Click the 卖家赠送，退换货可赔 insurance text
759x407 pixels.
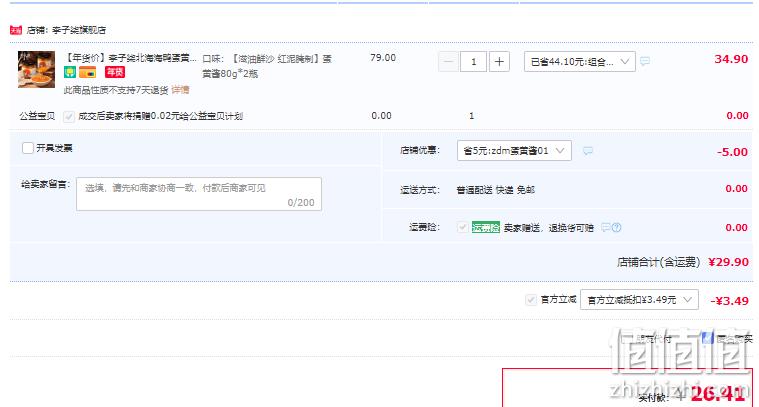(x=548, y=227)
